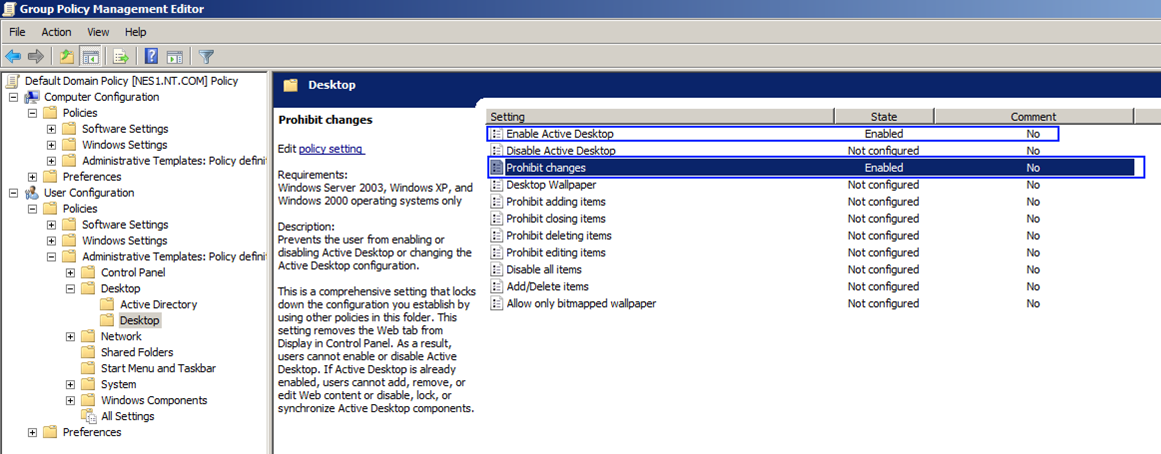Click the Active Directory folder icon
The width and height of the screenshot is (1161, 454).
(x=108, y=304)
